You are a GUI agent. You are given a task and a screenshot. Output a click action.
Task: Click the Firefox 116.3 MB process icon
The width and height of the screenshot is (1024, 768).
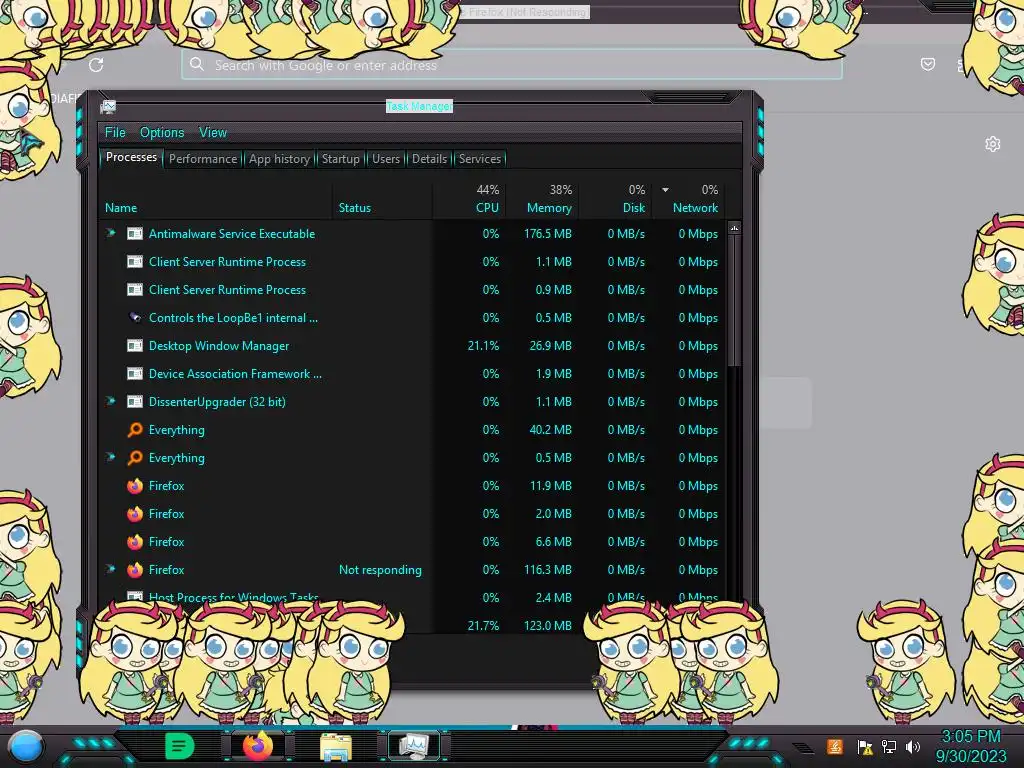tap(135, 570)
